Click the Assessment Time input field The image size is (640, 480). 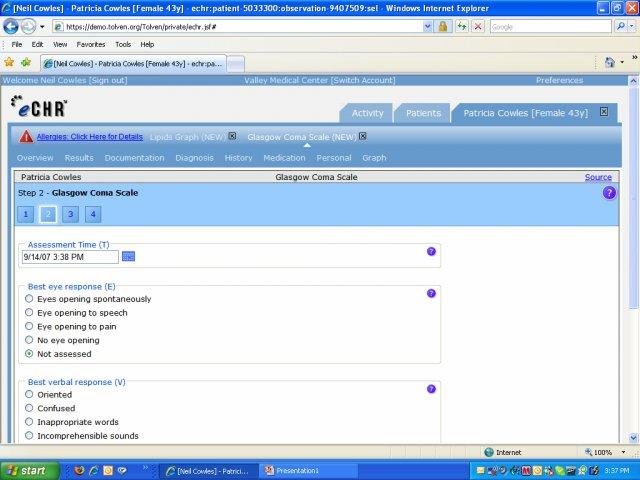point(70,257)
